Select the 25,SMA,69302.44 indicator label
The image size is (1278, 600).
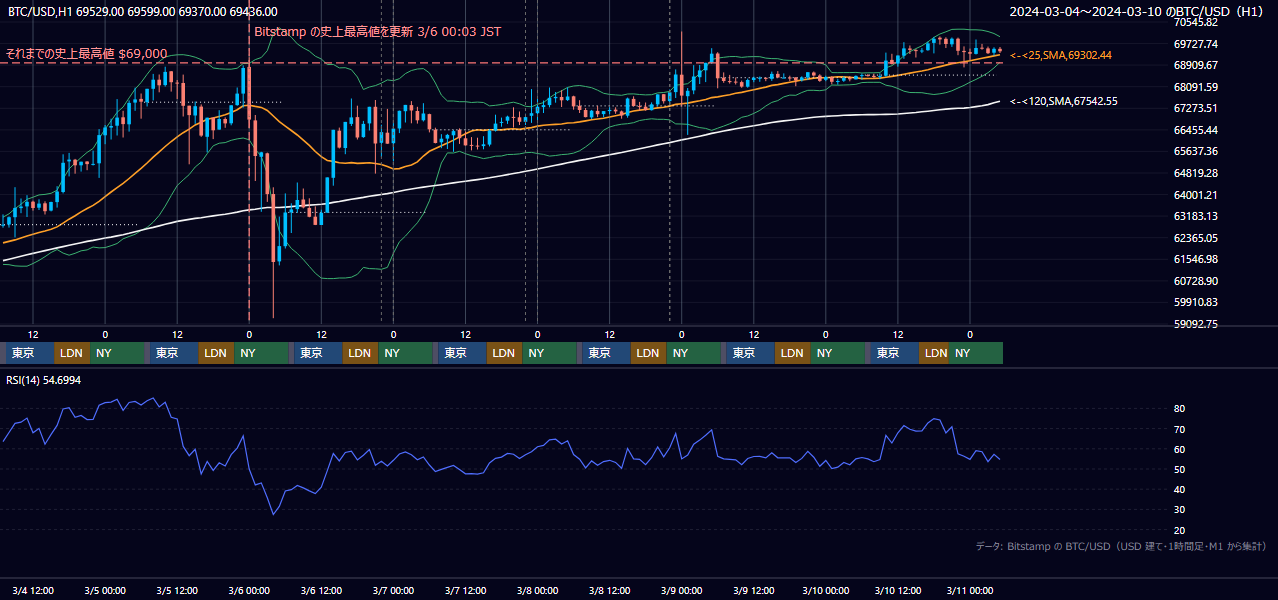point(1061,55)
